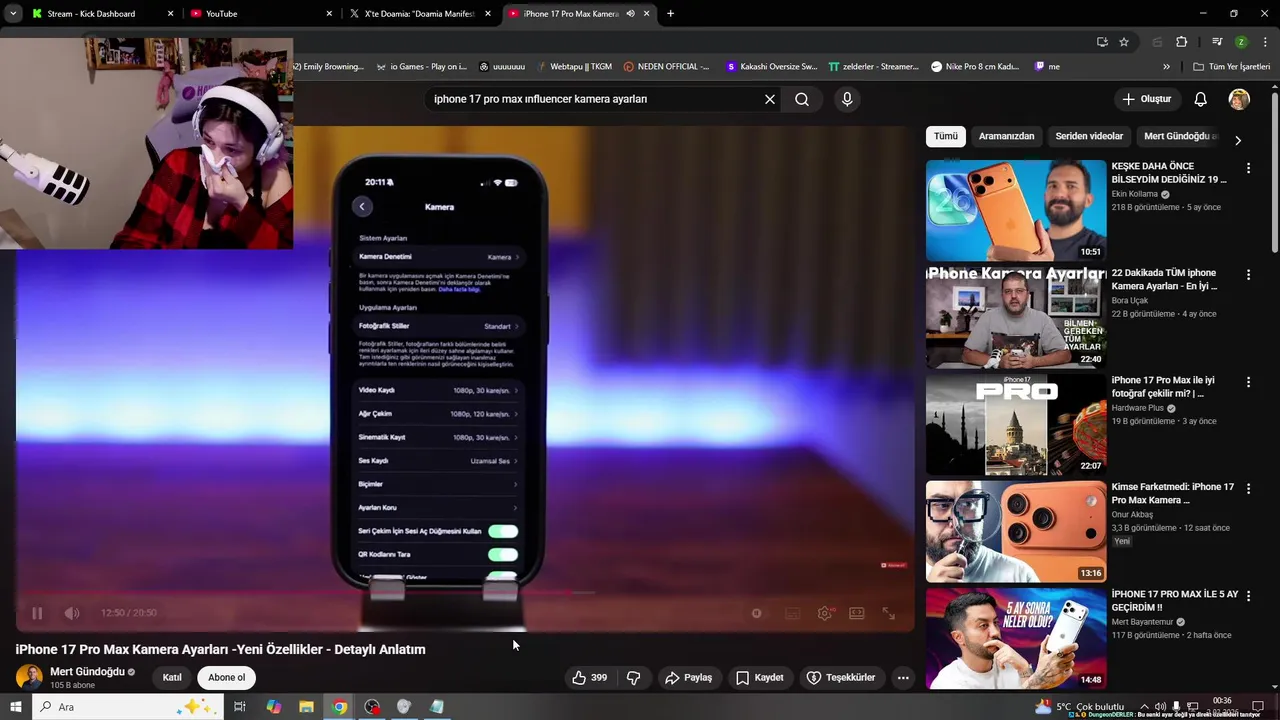Switch to theater mode in the player
The image size is (1280, 720).
pos(857,613)
